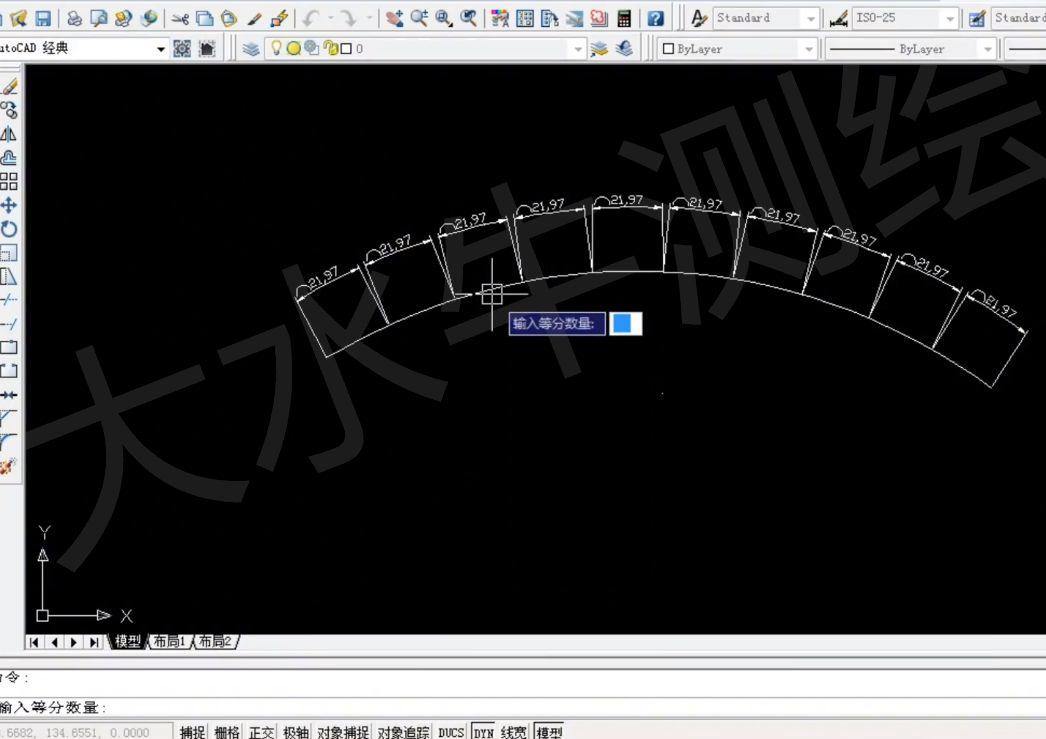Toggle DYN dynamic input
The height and width of the screenshot is (739, 1046).
(483, 732)
